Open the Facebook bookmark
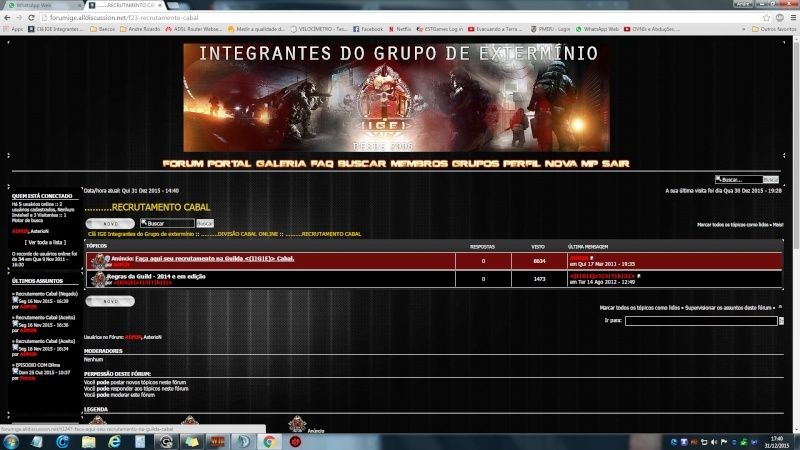The width and height of the screenshot is (800, 450). tap(368, 29)
